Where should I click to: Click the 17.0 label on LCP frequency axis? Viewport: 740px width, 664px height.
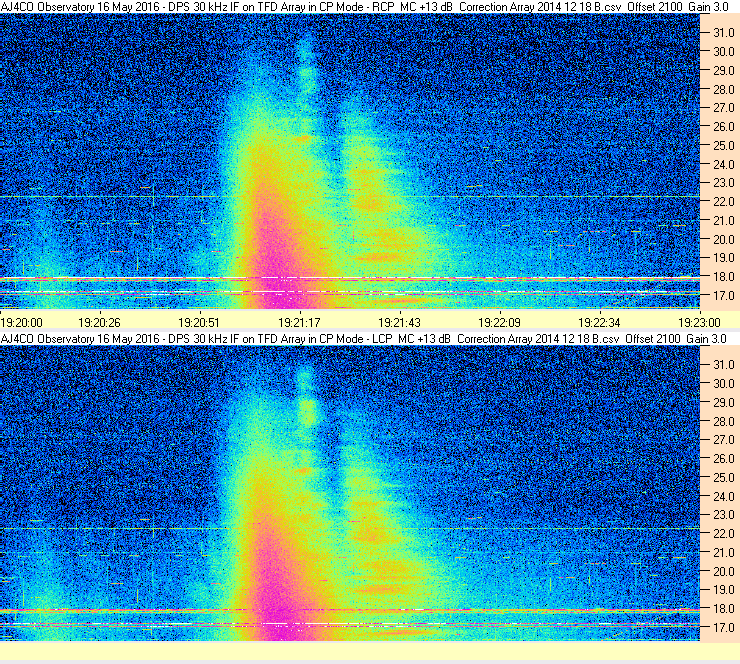tap(723, 628)
